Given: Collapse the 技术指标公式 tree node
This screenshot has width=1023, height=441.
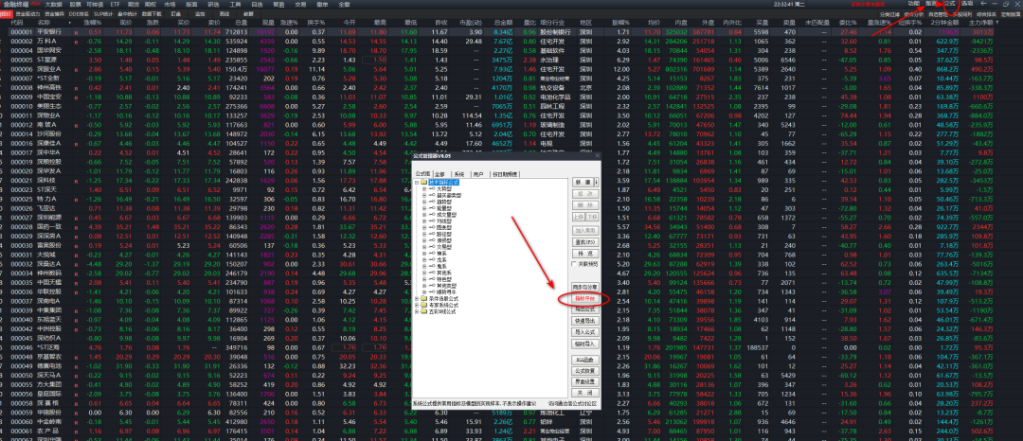Looking at the screenshot, I should click(416, 183).
